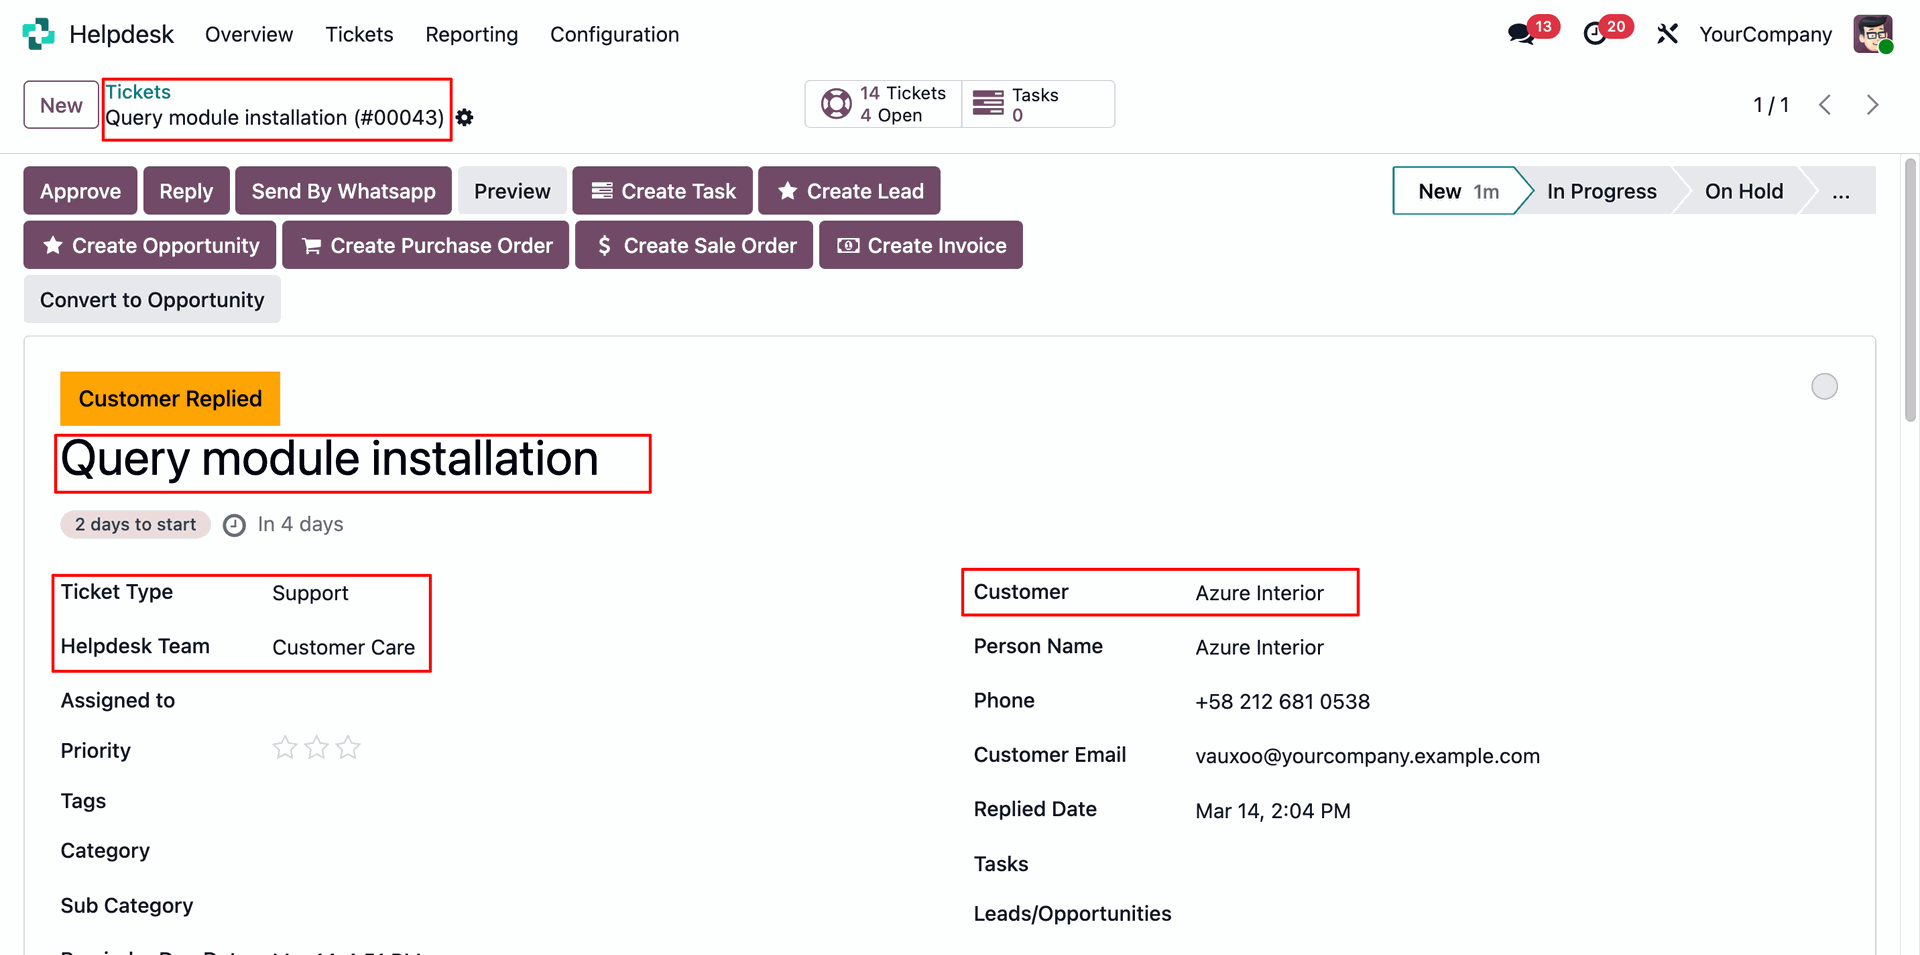1920x955 pixels.
Task: Click the Tickets breadcrumb link
Action: (138, 92)
